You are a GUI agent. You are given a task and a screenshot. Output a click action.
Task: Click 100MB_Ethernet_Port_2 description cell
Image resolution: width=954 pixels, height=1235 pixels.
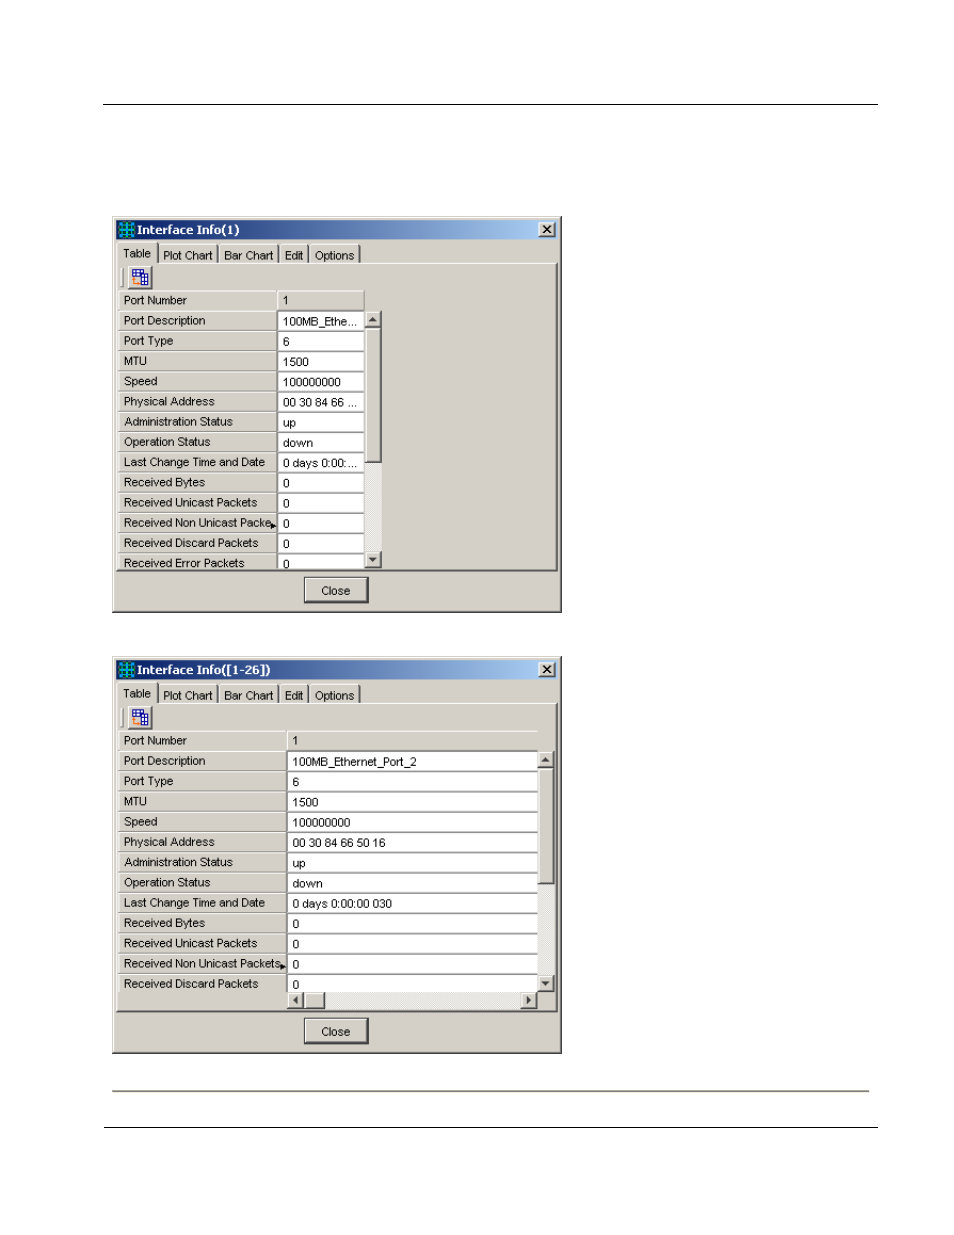click(412, 761)
